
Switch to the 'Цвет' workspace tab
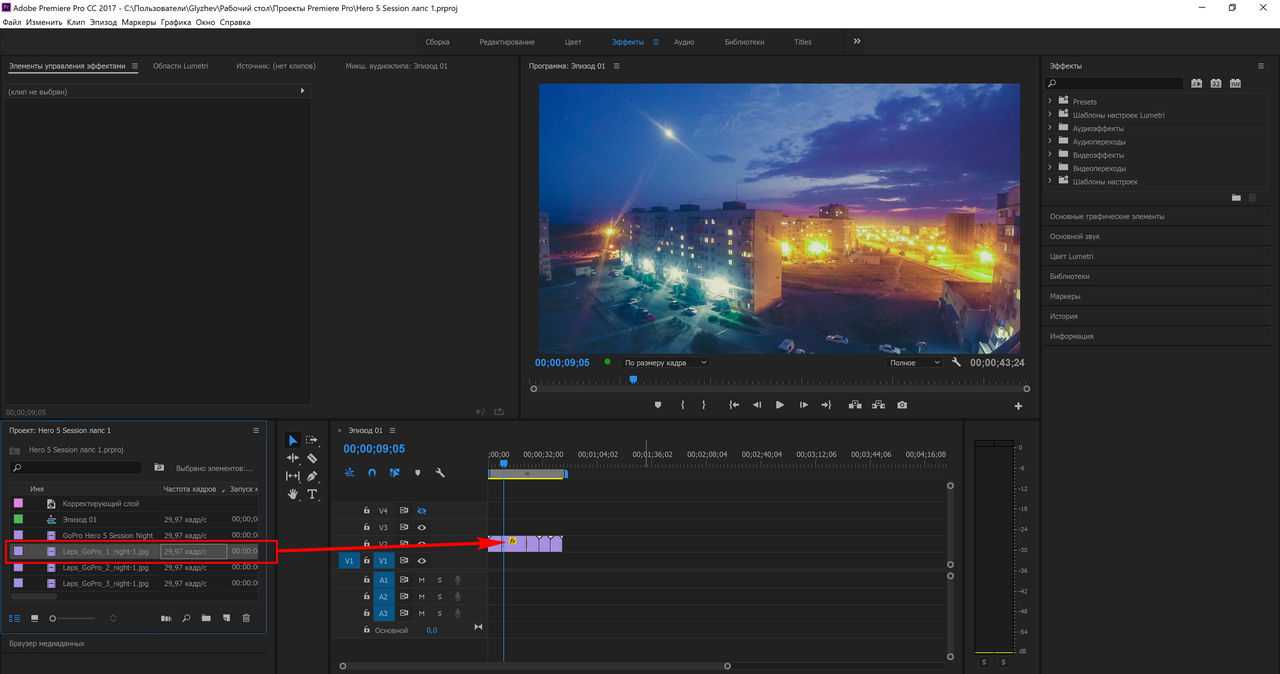click(573, 42)
